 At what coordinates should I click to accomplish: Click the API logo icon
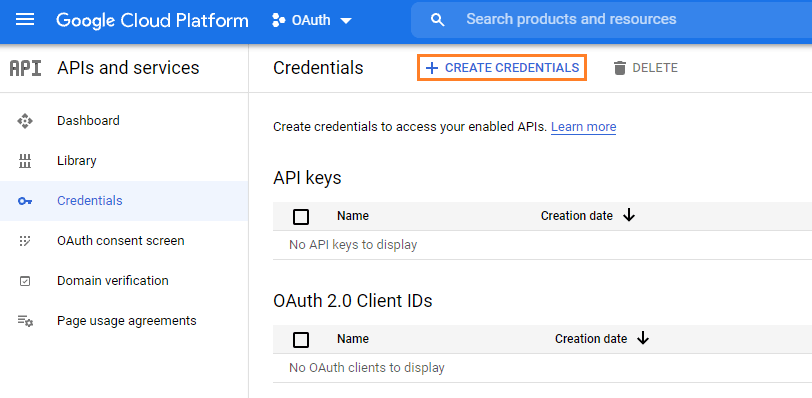25,68
